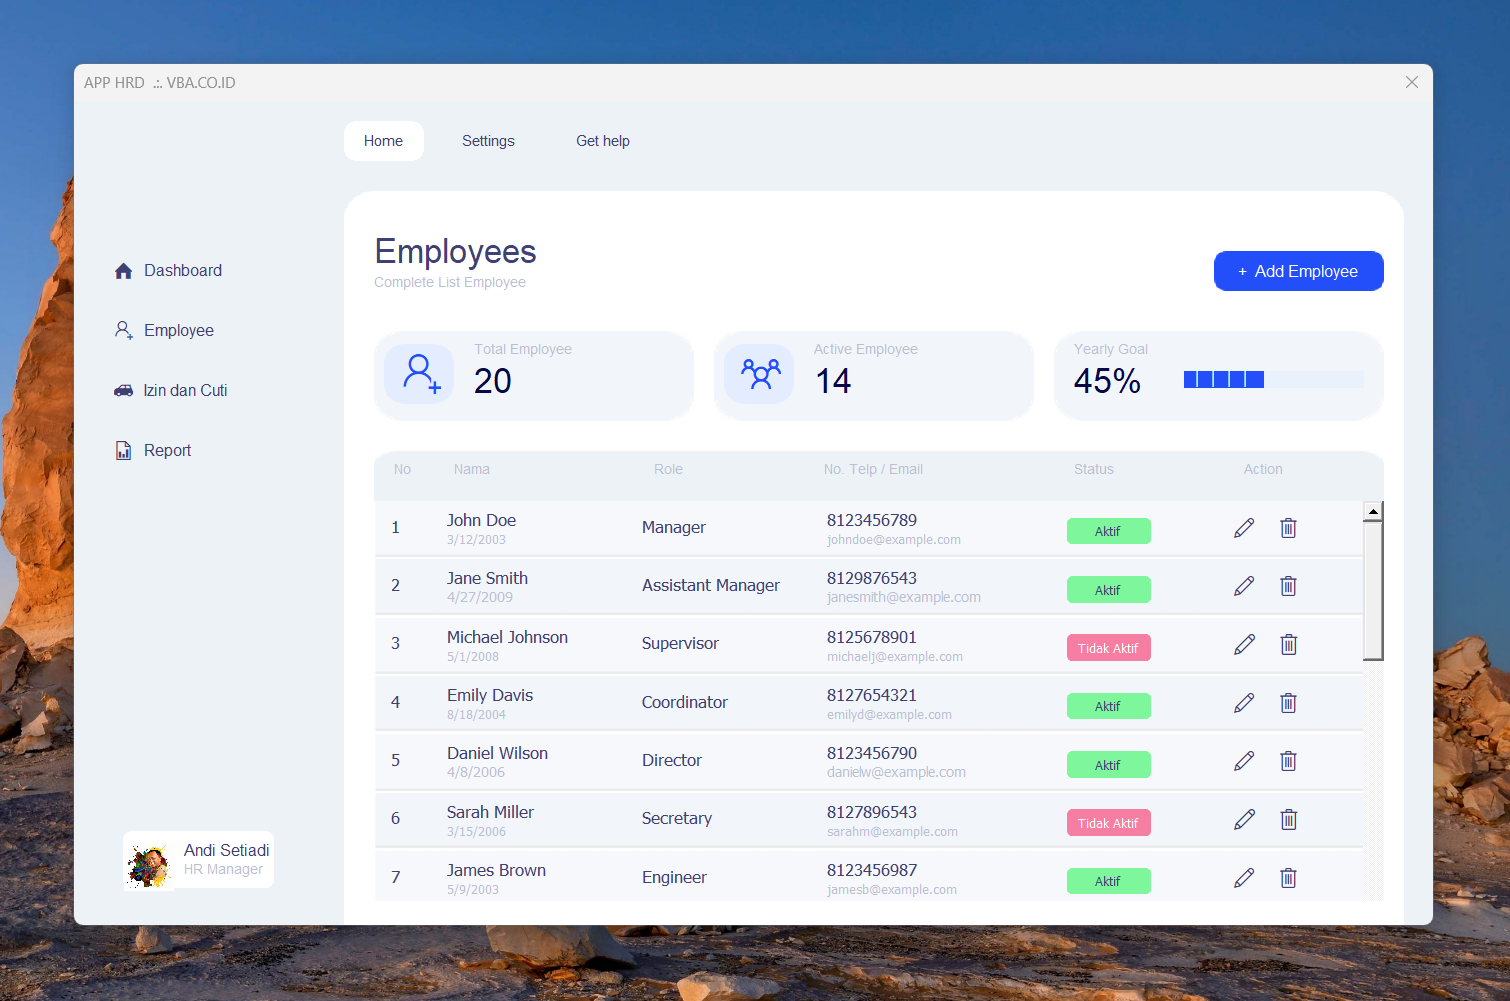Open Izin dan Cuti section
The height and width of the screenshot is (1001, 1510).
tap(185, 391)
